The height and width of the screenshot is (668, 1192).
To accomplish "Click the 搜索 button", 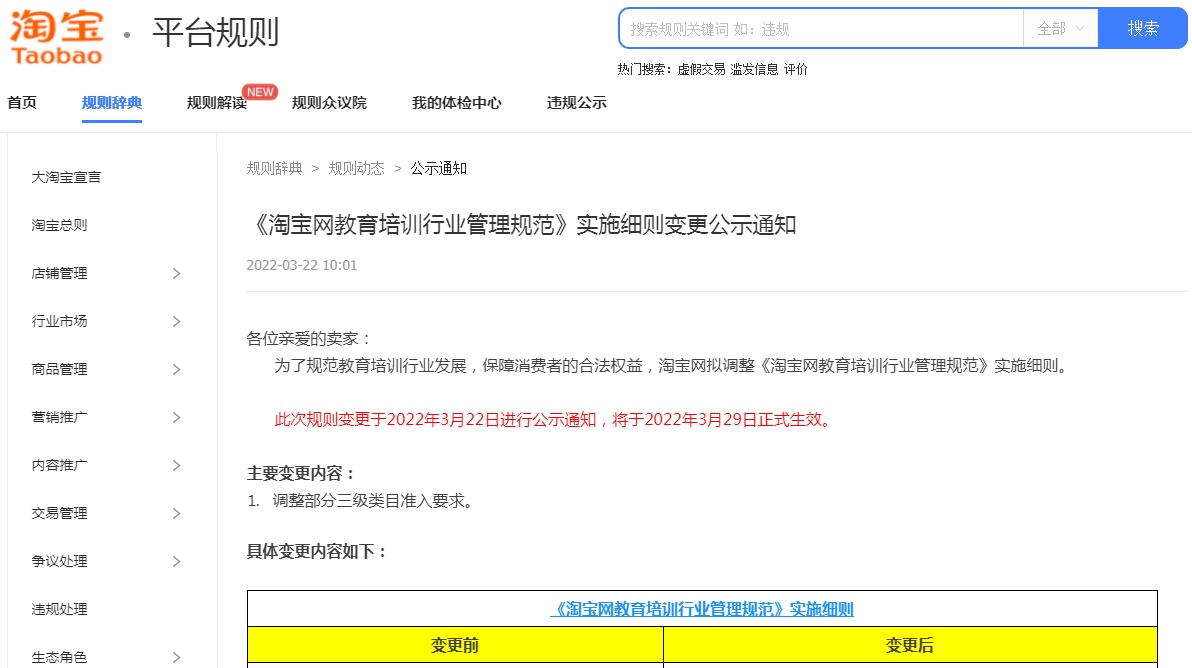I will pos(1143,29).
